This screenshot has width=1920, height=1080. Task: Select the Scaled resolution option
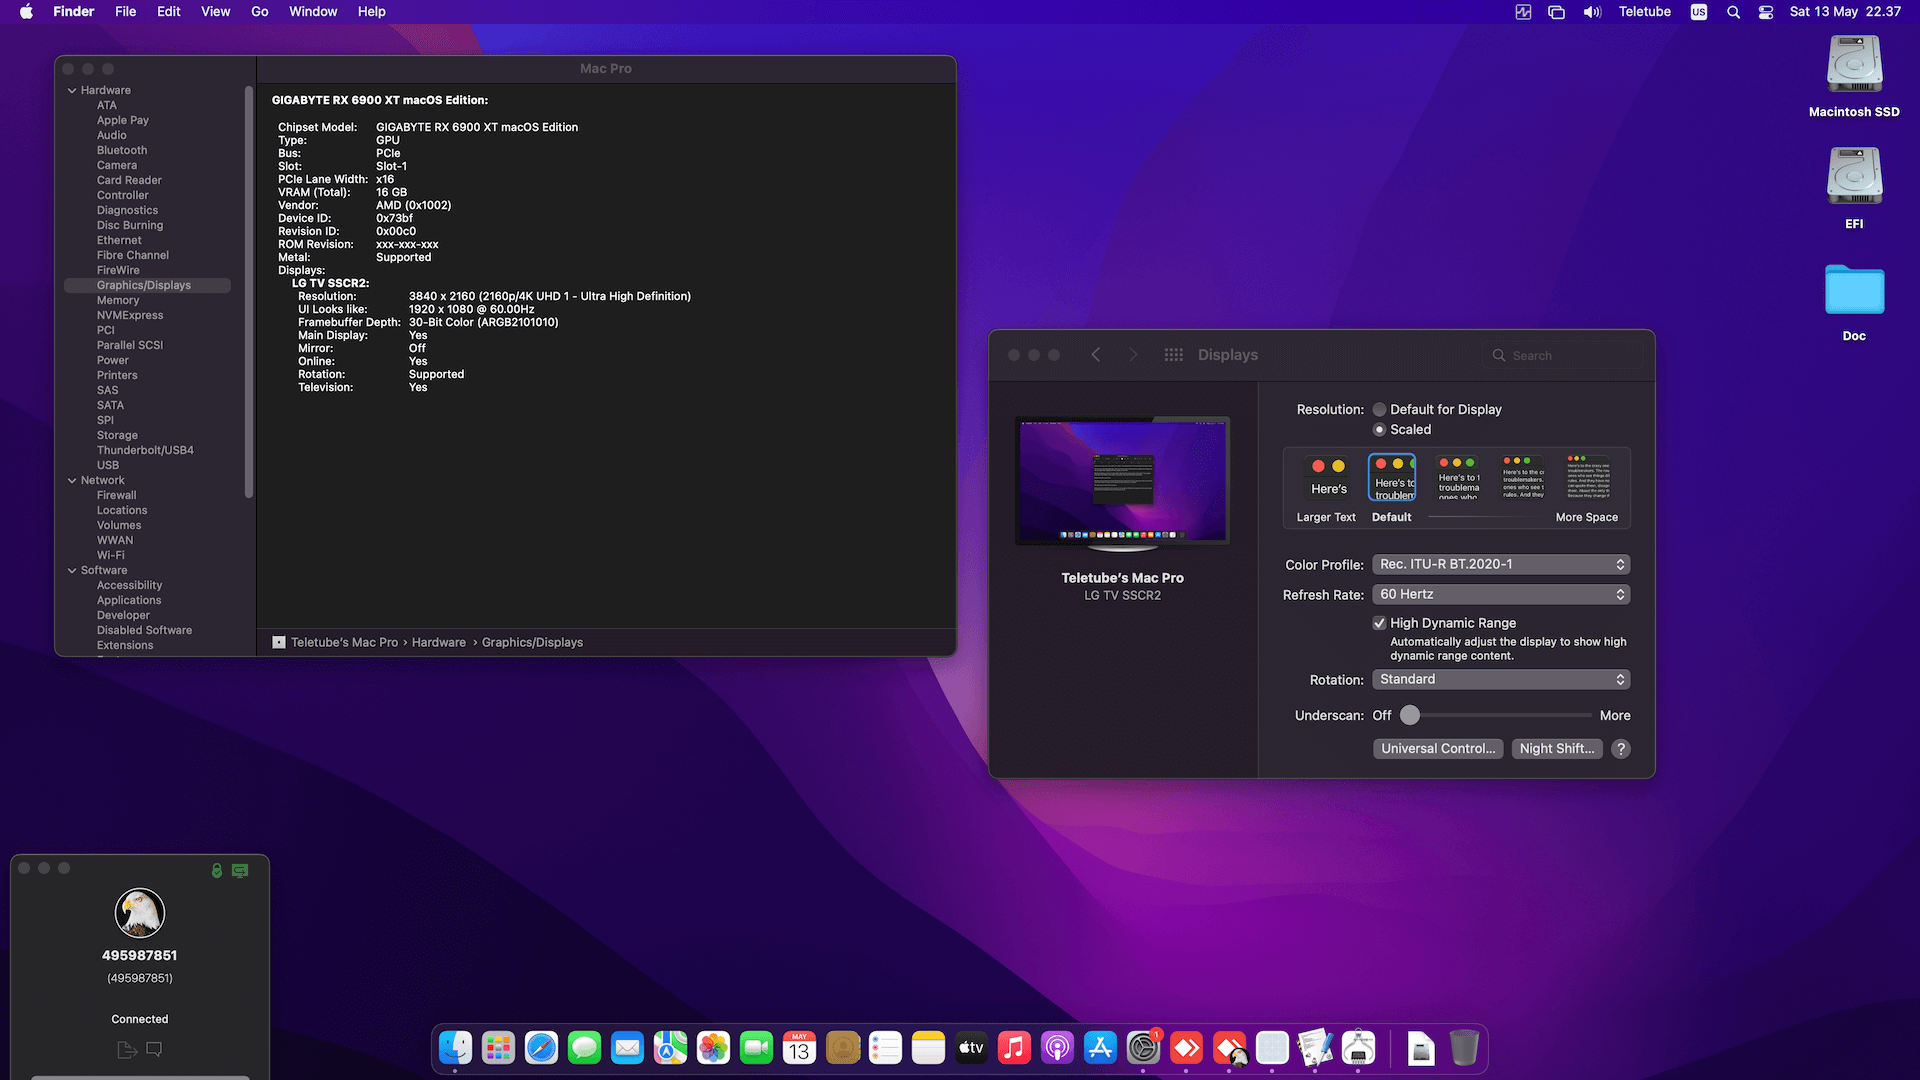(x=1379, y=429)
